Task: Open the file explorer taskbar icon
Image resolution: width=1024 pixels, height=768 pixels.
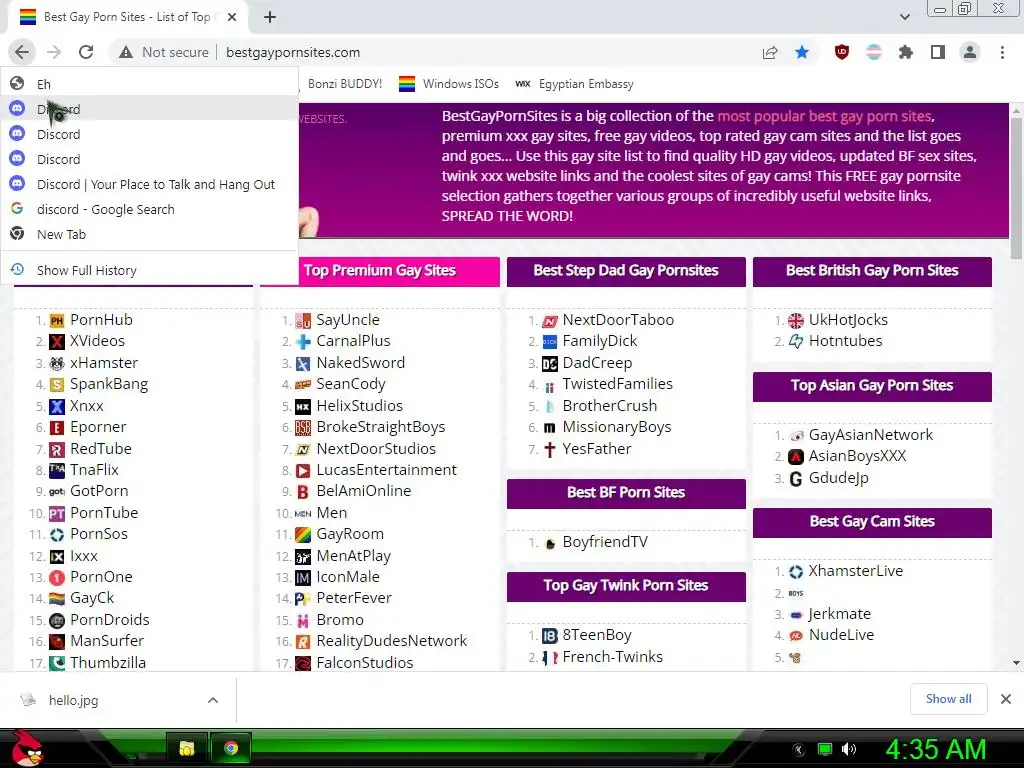Action: point(187,748)
